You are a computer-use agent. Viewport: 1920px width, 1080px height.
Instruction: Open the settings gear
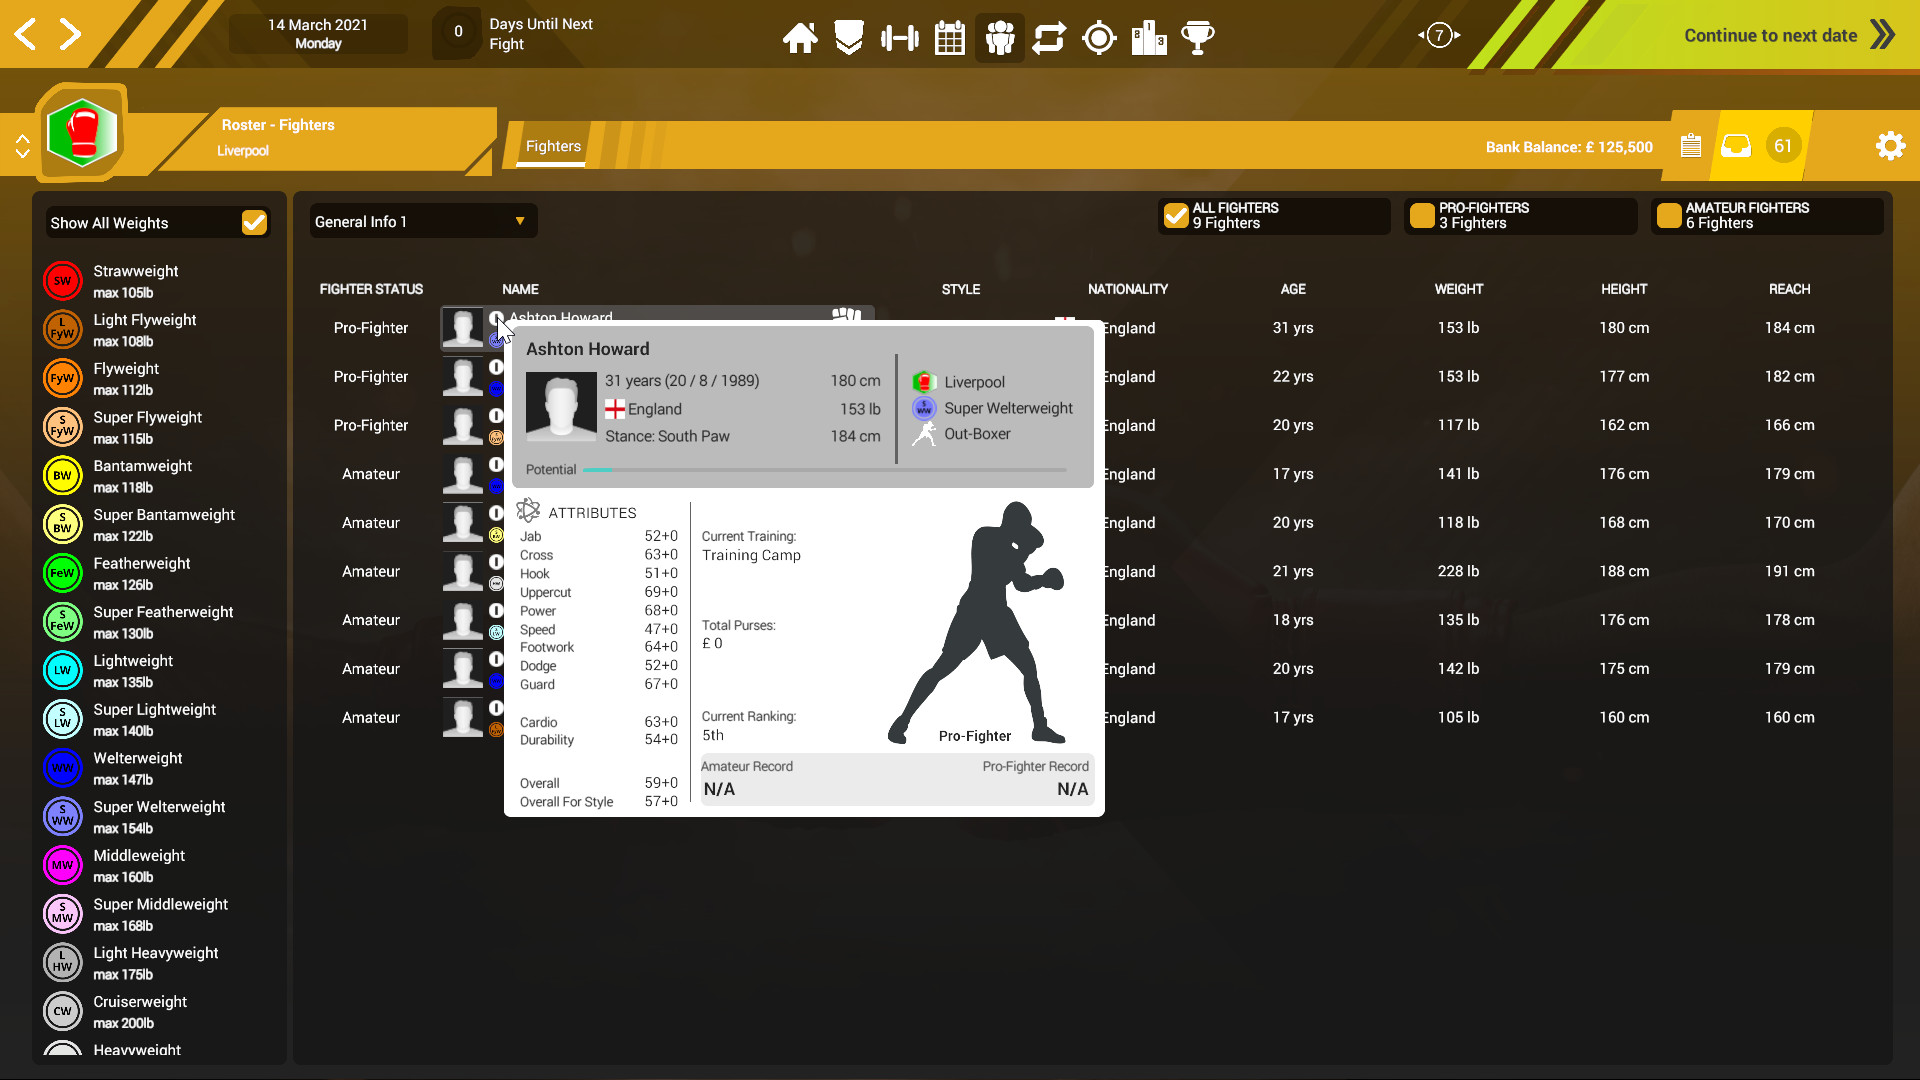pos(1890,145)
